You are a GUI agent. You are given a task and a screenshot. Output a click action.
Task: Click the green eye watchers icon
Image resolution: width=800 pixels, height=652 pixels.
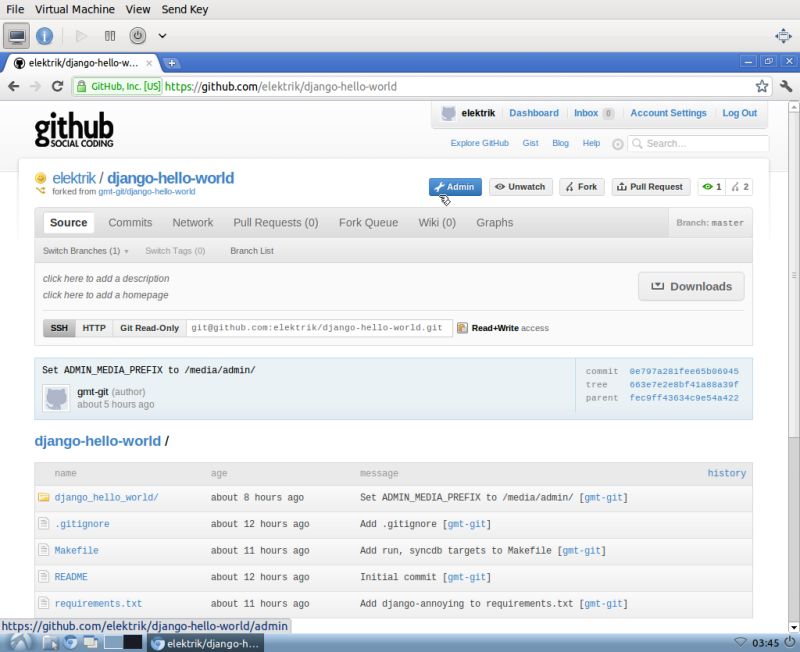706,187
